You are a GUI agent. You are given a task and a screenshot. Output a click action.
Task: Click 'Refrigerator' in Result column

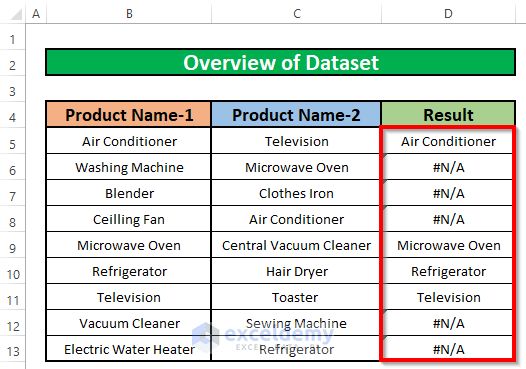pyautogui.click(x=448, y=271)
